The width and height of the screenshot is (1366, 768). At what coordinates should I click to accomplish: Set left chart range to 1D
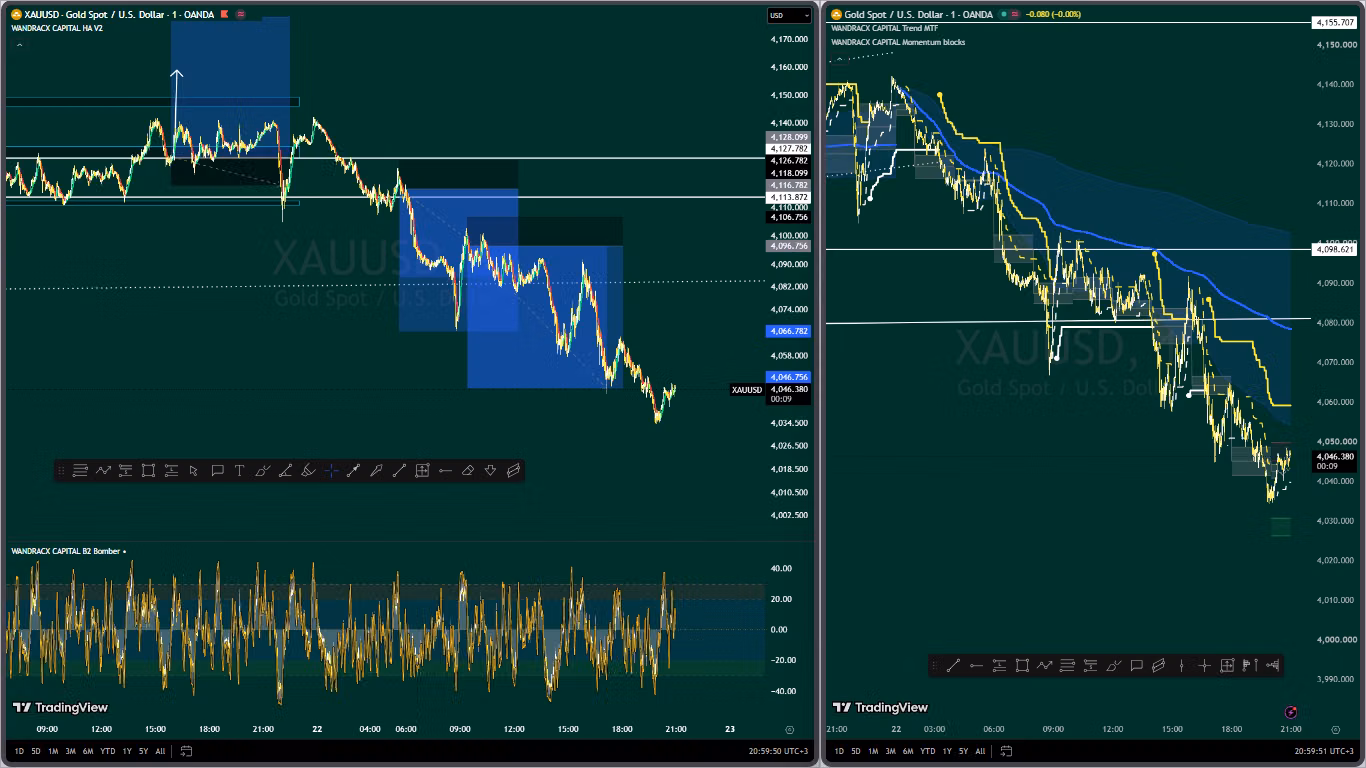pyautogui.click(x=19, y=751)
